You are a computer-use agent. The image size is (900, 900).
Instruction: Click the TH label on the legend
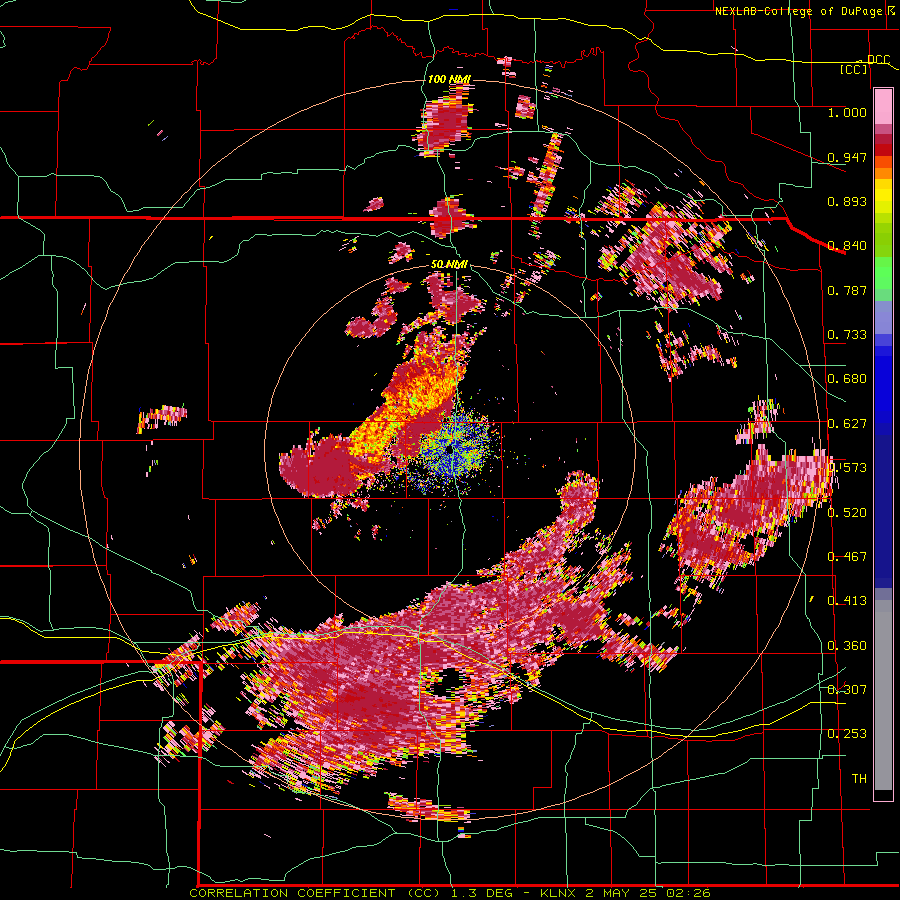(x=859, y=778)
